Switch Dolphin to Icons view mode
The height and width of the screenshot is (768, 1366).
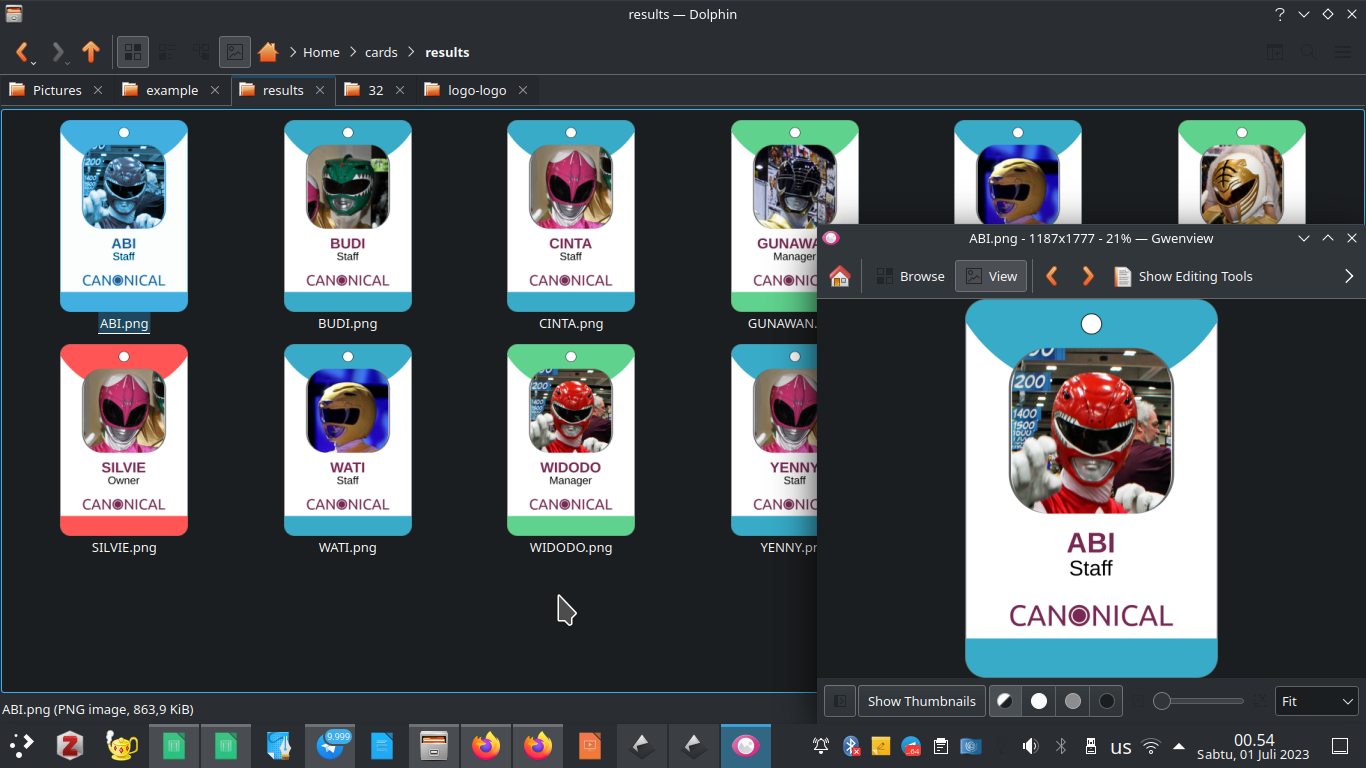(x=133, y=52)
